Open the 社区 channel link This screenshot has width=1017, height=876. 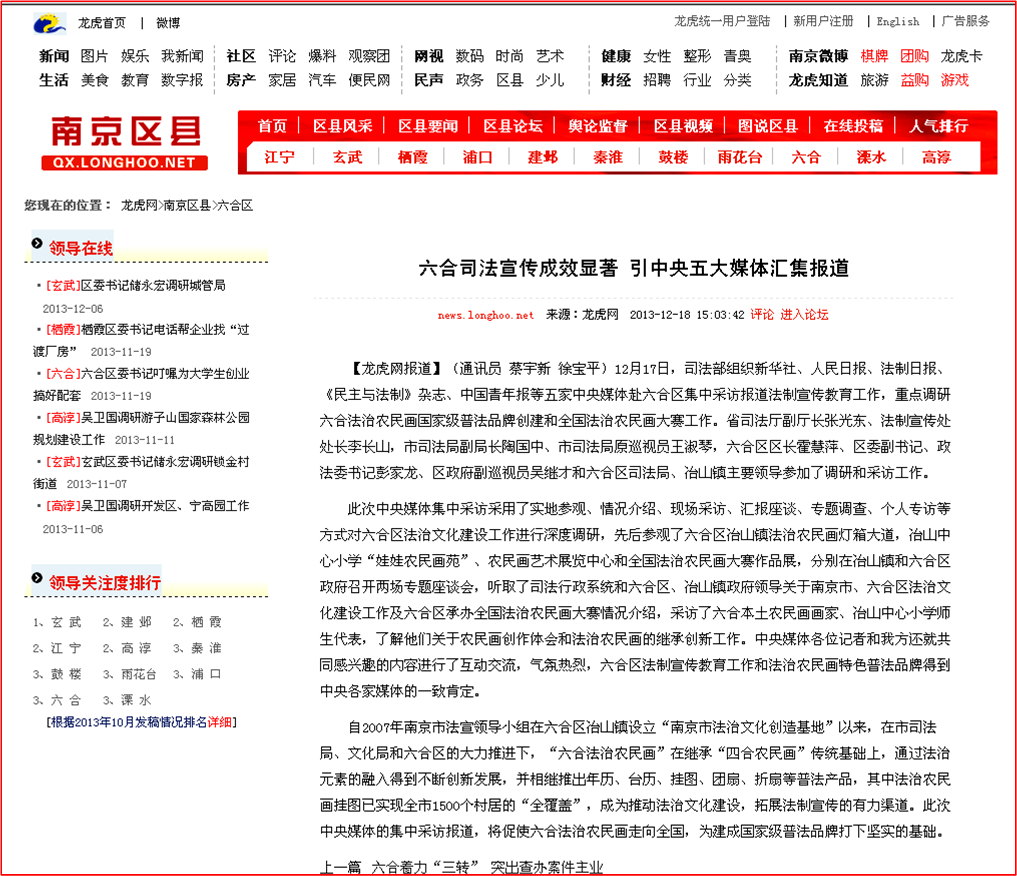click(241, 56)
